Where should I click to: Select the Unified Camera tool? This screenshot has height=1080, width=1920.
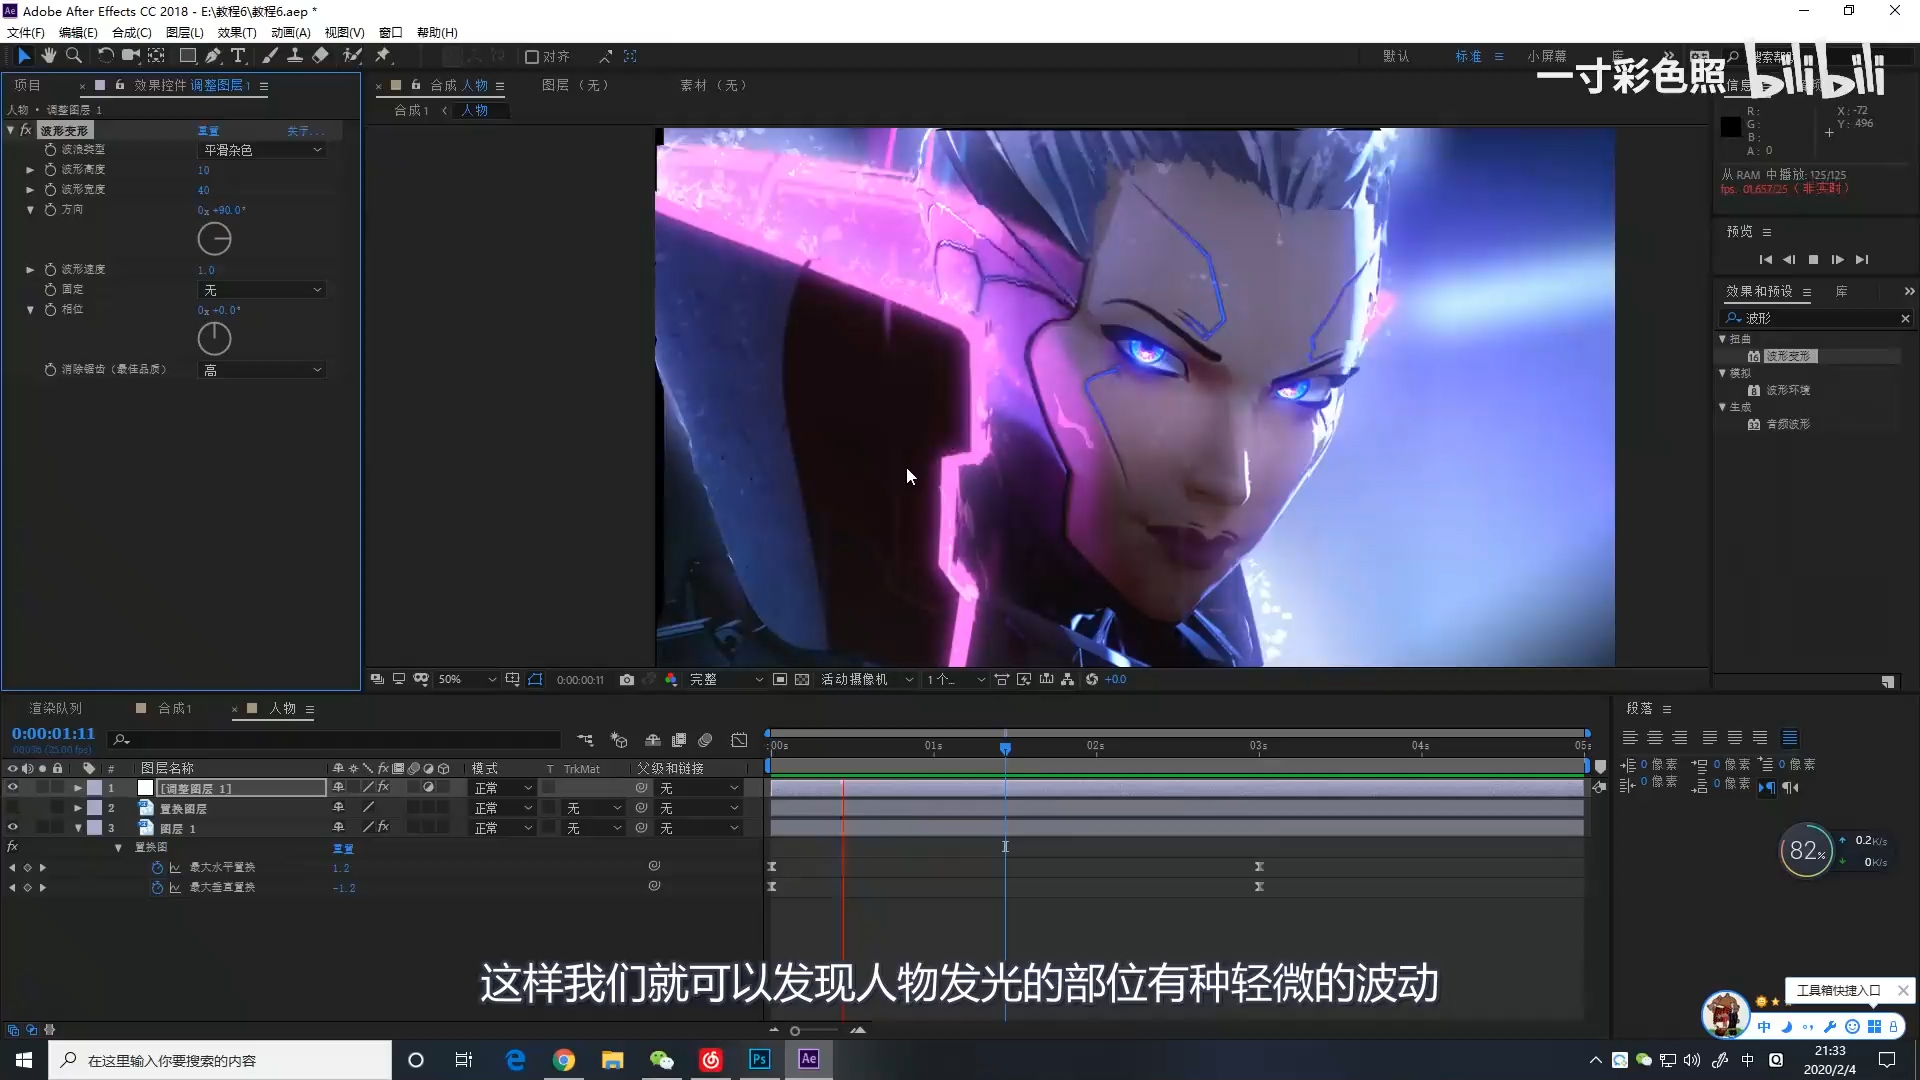click(x=130, y=56)
